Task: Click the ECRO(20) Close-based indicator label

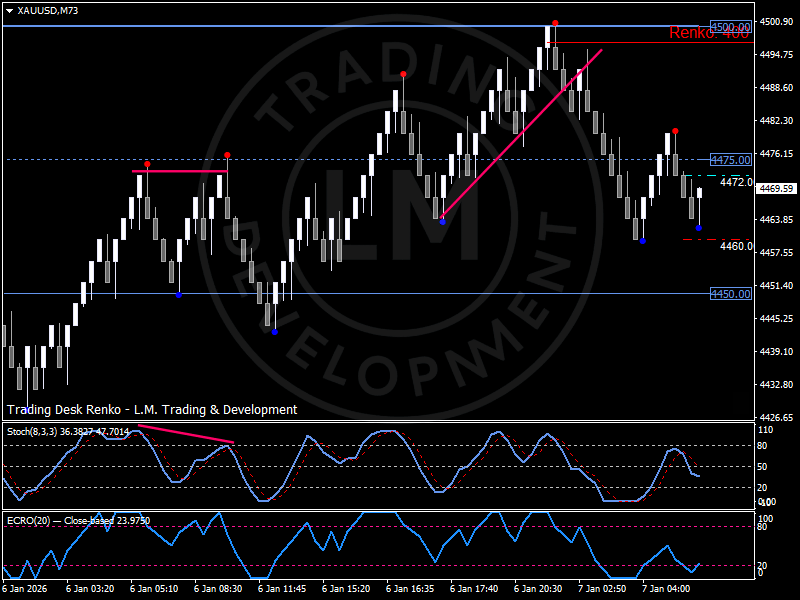Action: tap(79, 521)
